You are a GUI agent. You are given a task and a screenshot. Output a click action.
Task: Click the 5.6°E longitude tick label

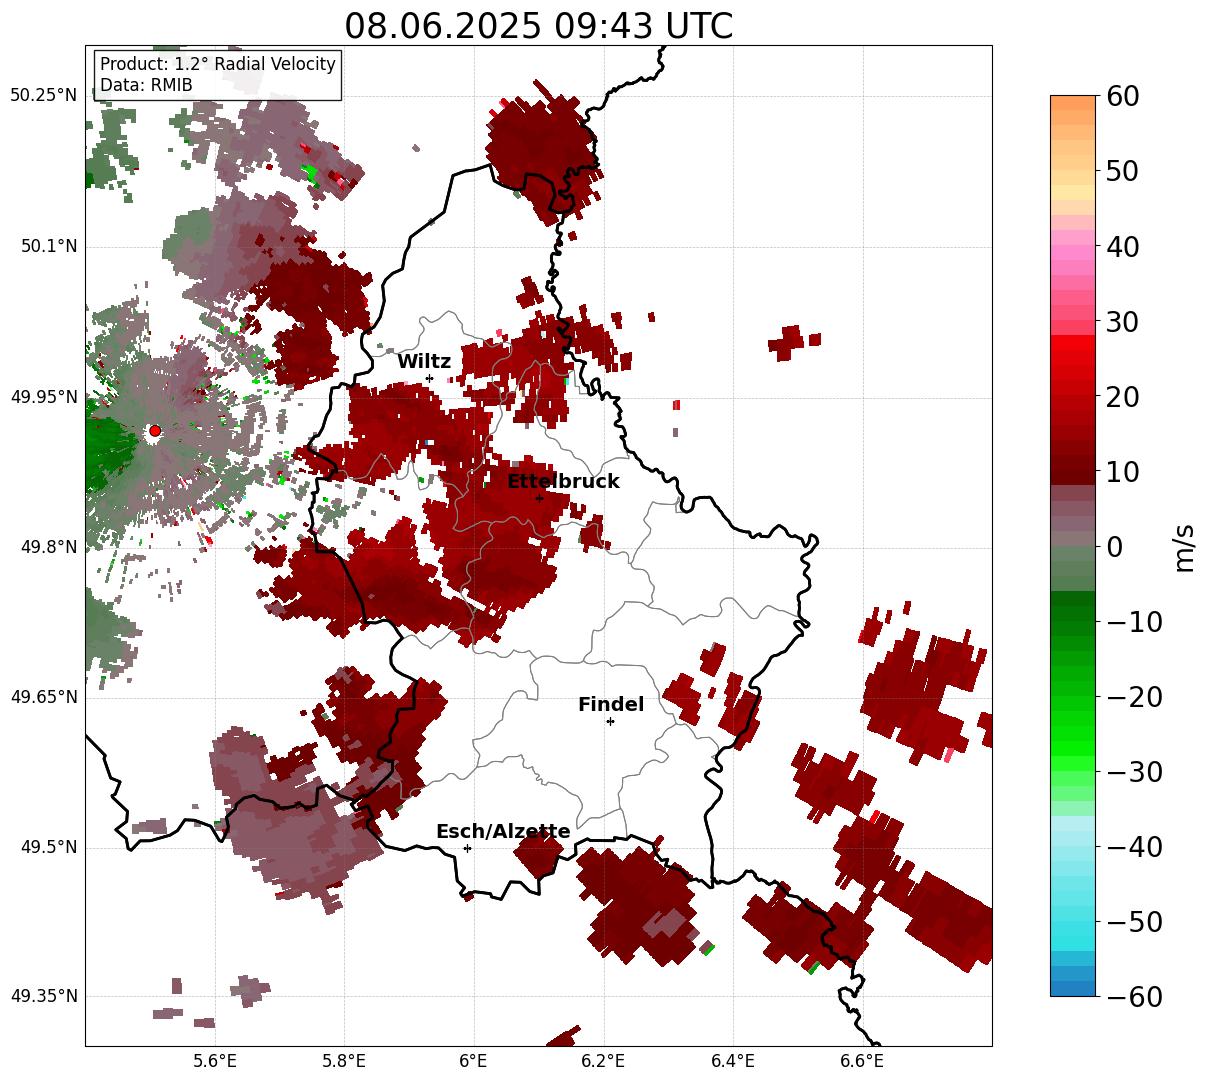click(215, 1060)
